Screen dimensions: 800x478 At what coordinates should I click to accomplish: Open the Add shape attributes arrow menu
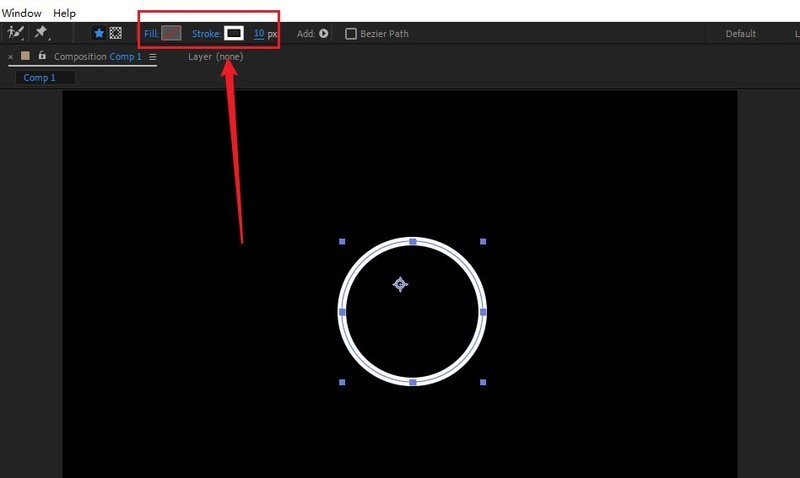tap(324, 33)
